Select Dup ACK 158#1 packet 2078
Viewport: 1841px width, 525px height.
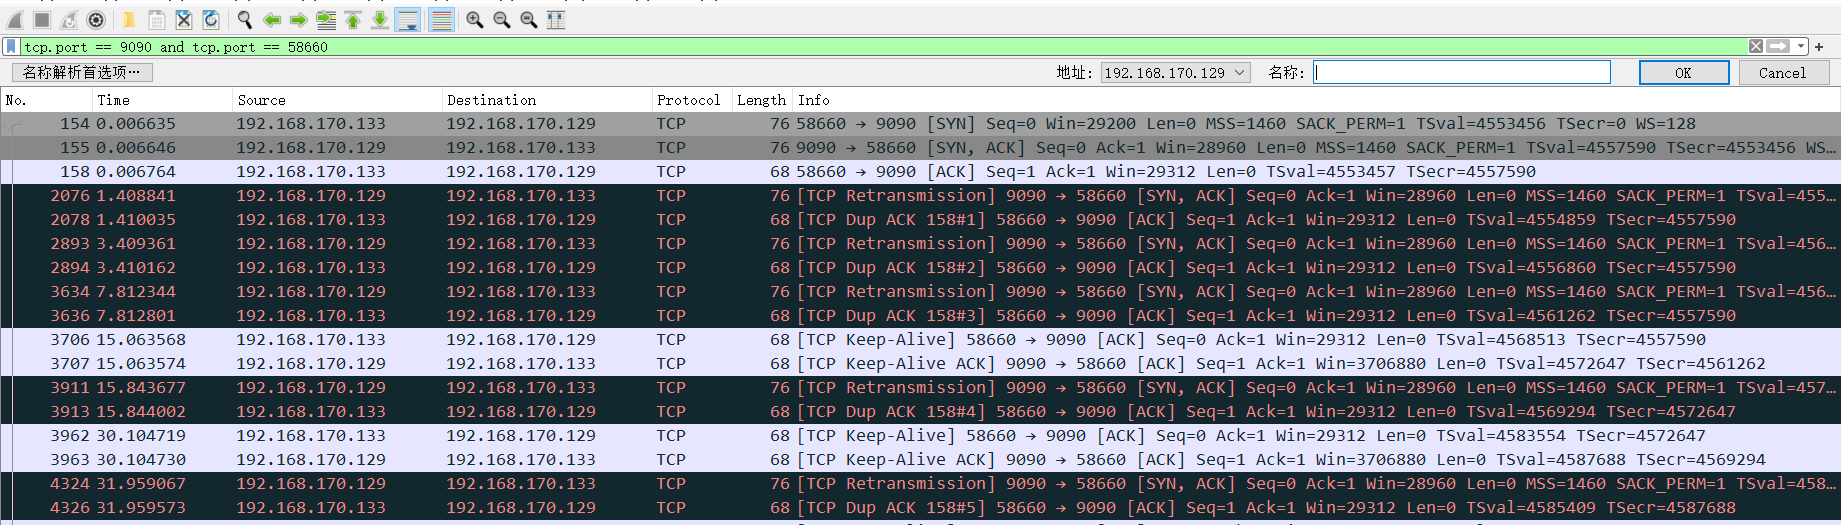pyautogui.click(x=920, y=220)
